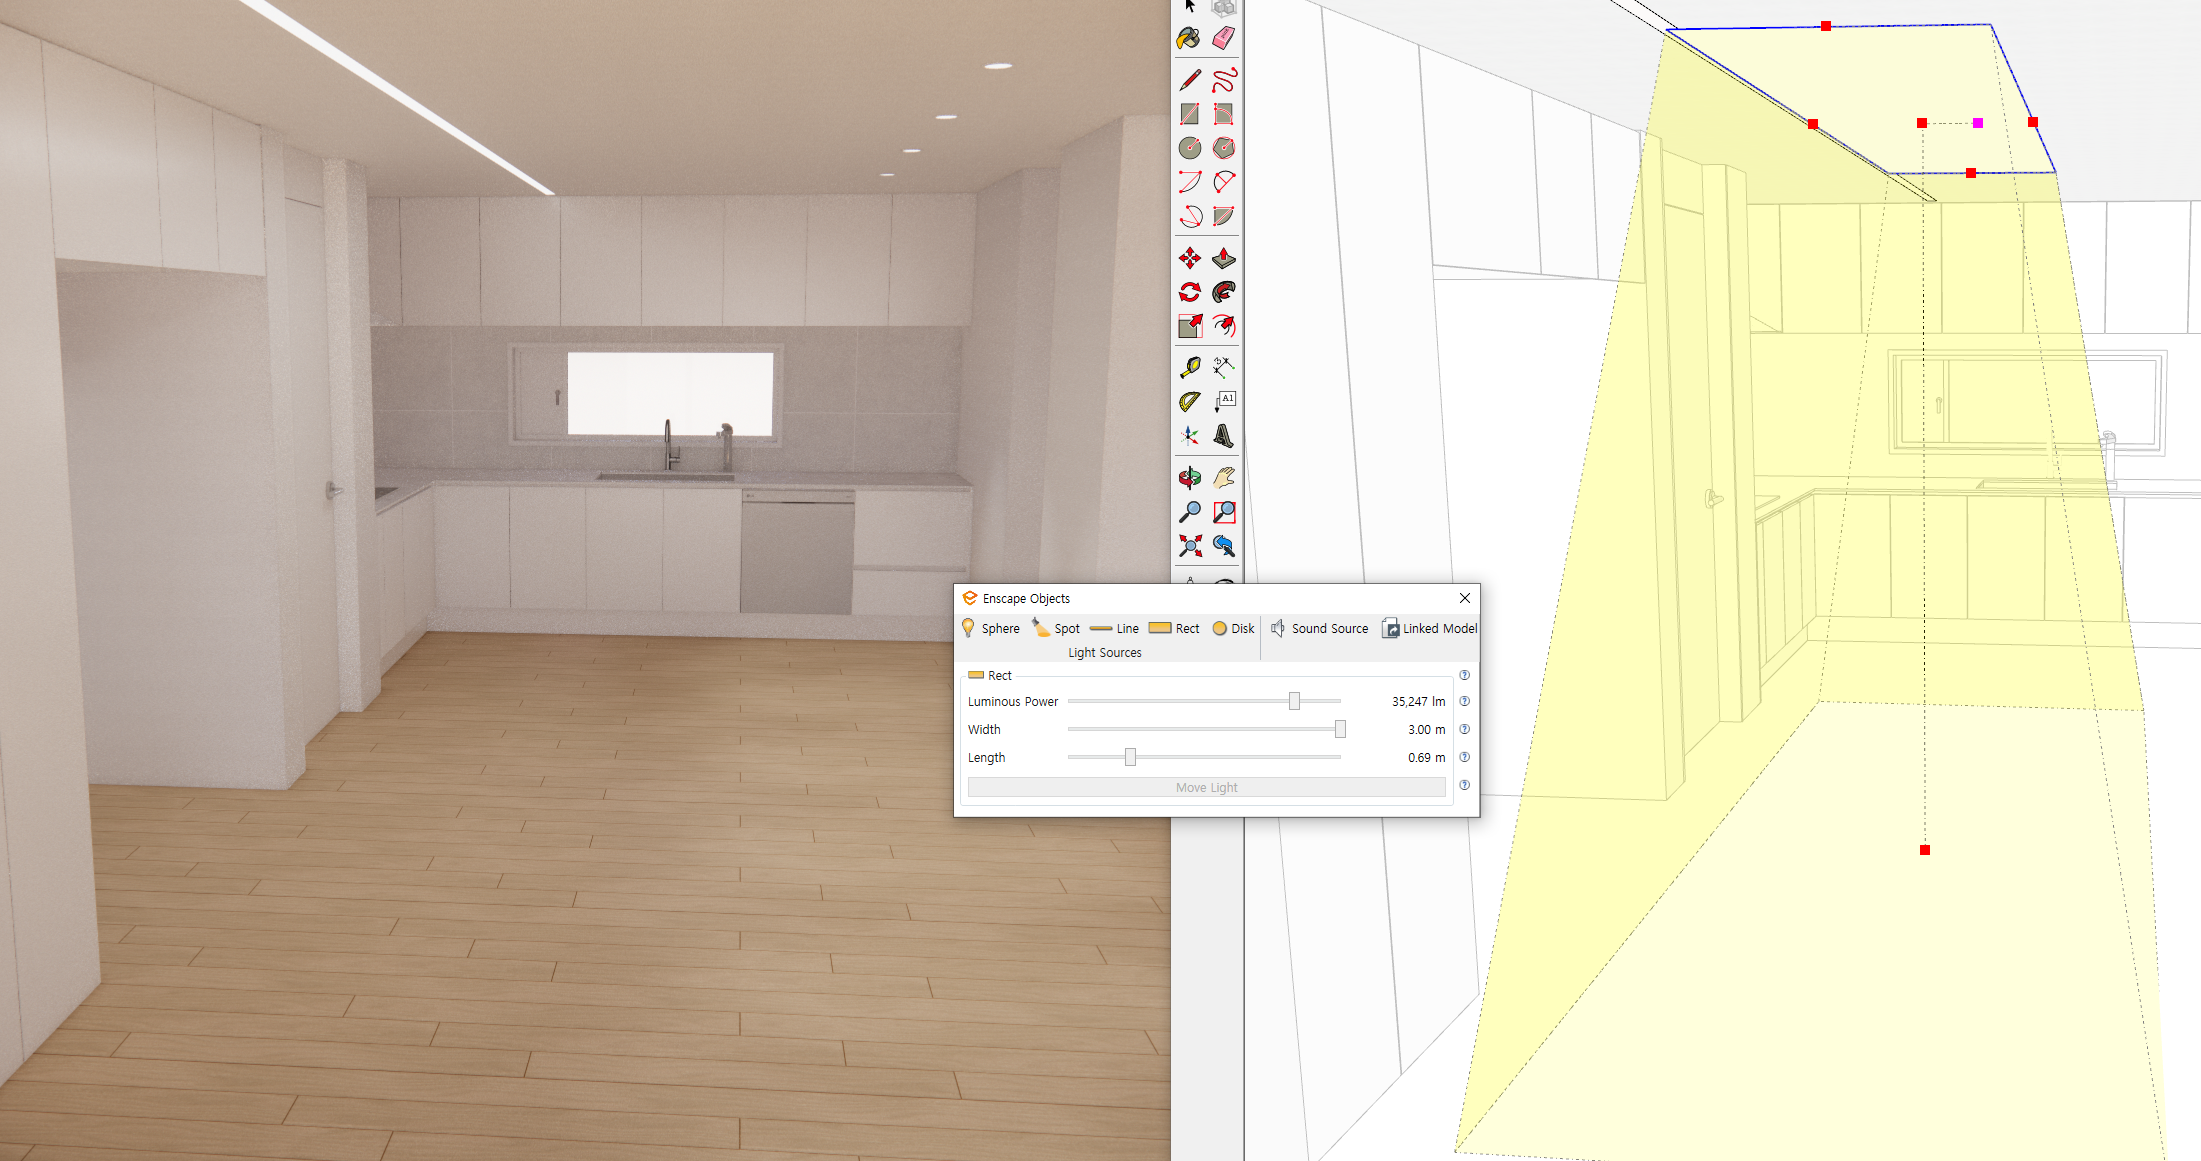Select the Paint Bucket tool

coord(1189,39)
